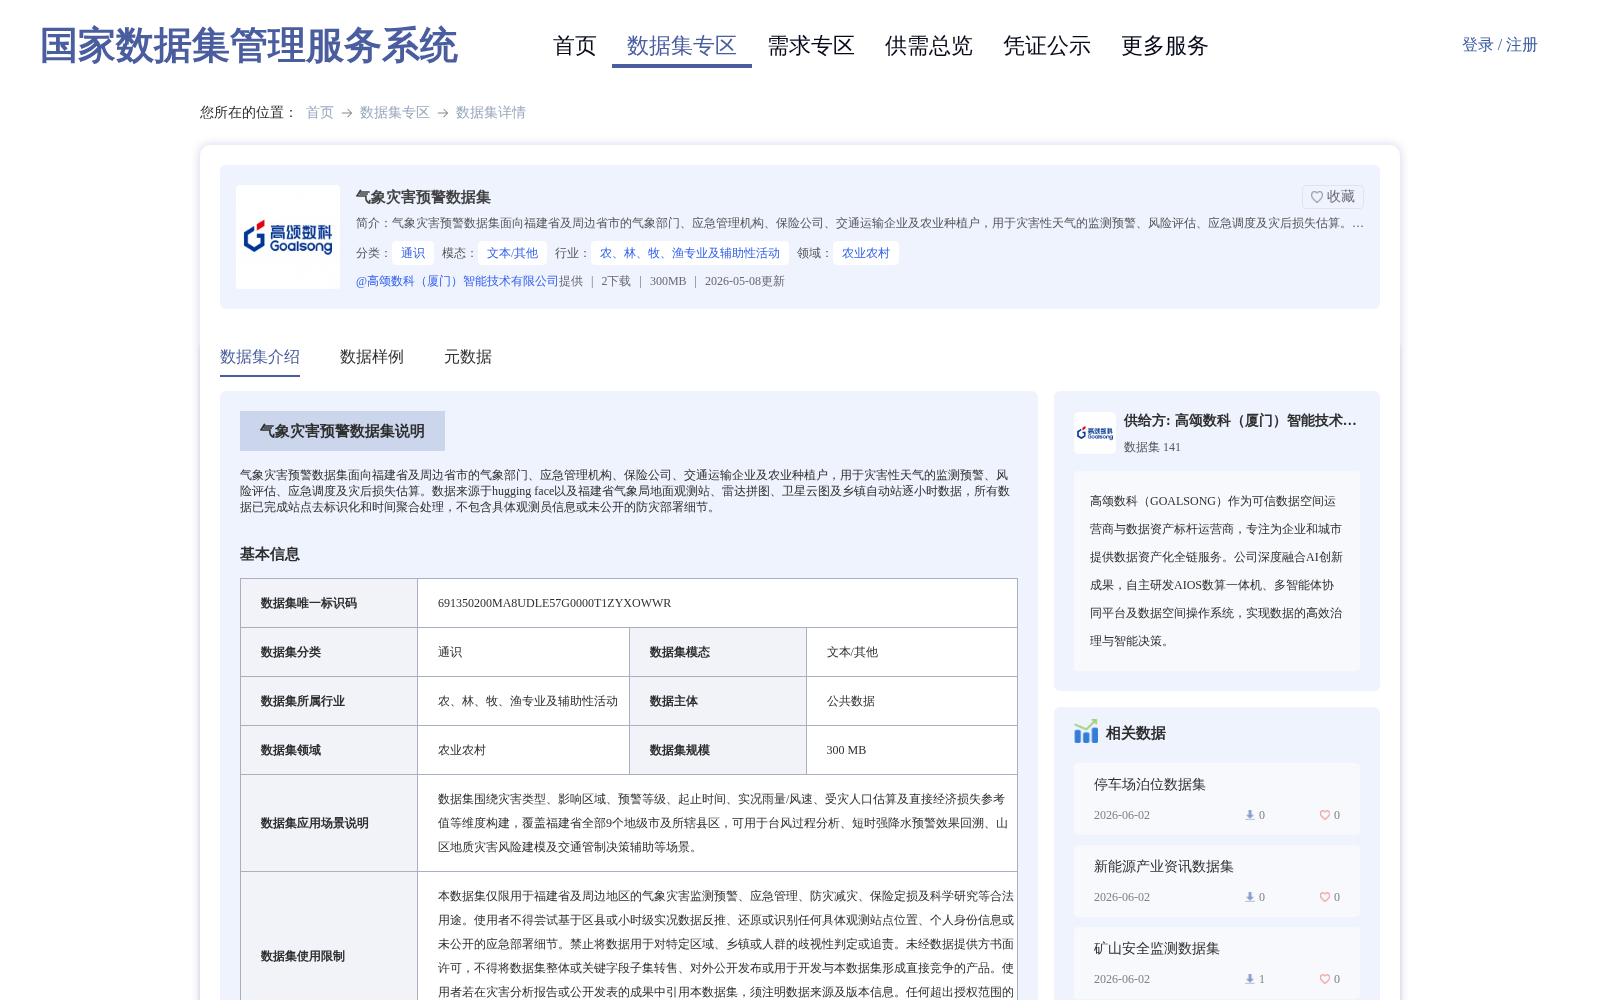Image resolution: width=1600 pixels, height=1000 pixels.
Task: Click heart icon for 矿山安全监测数据集
Action: click(1324, 979)
